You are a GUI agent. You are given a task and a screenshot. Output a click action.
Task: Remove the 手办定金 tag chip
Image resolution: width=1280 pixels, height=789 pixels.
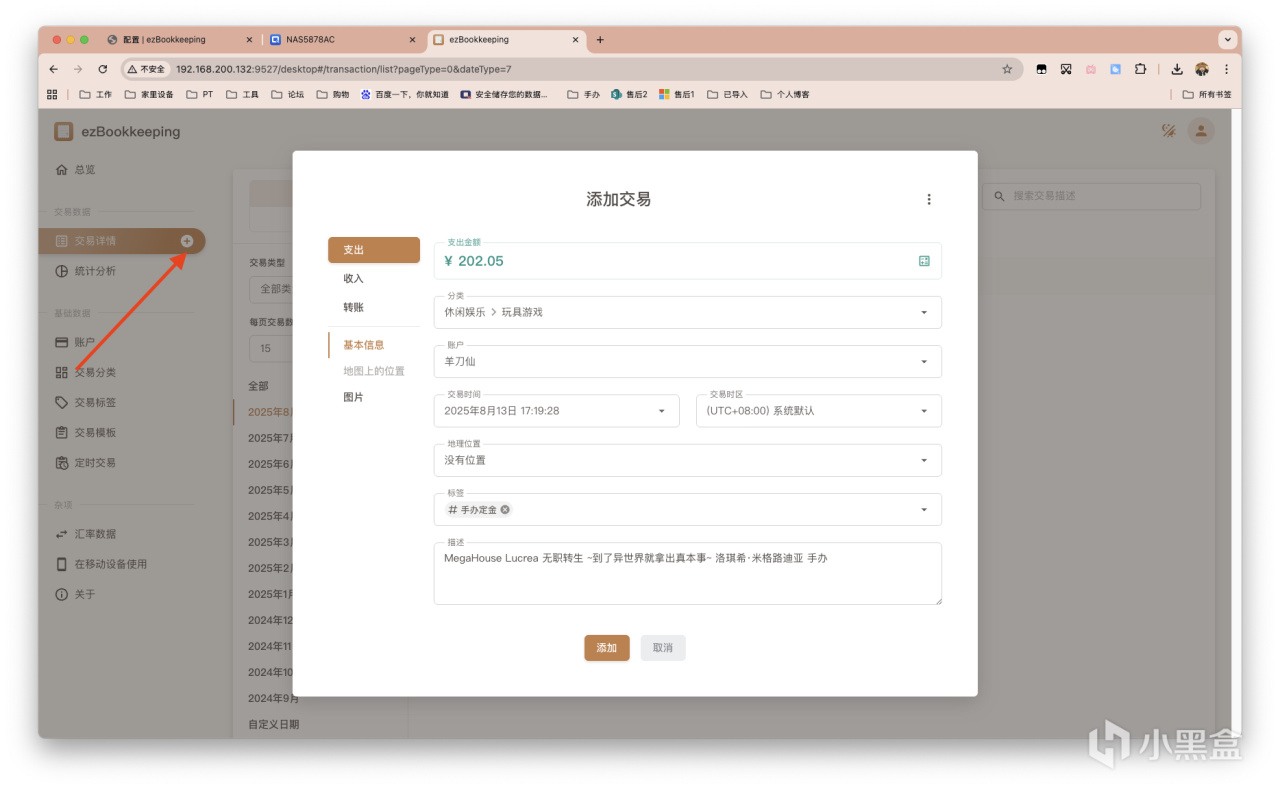[505, 510]
